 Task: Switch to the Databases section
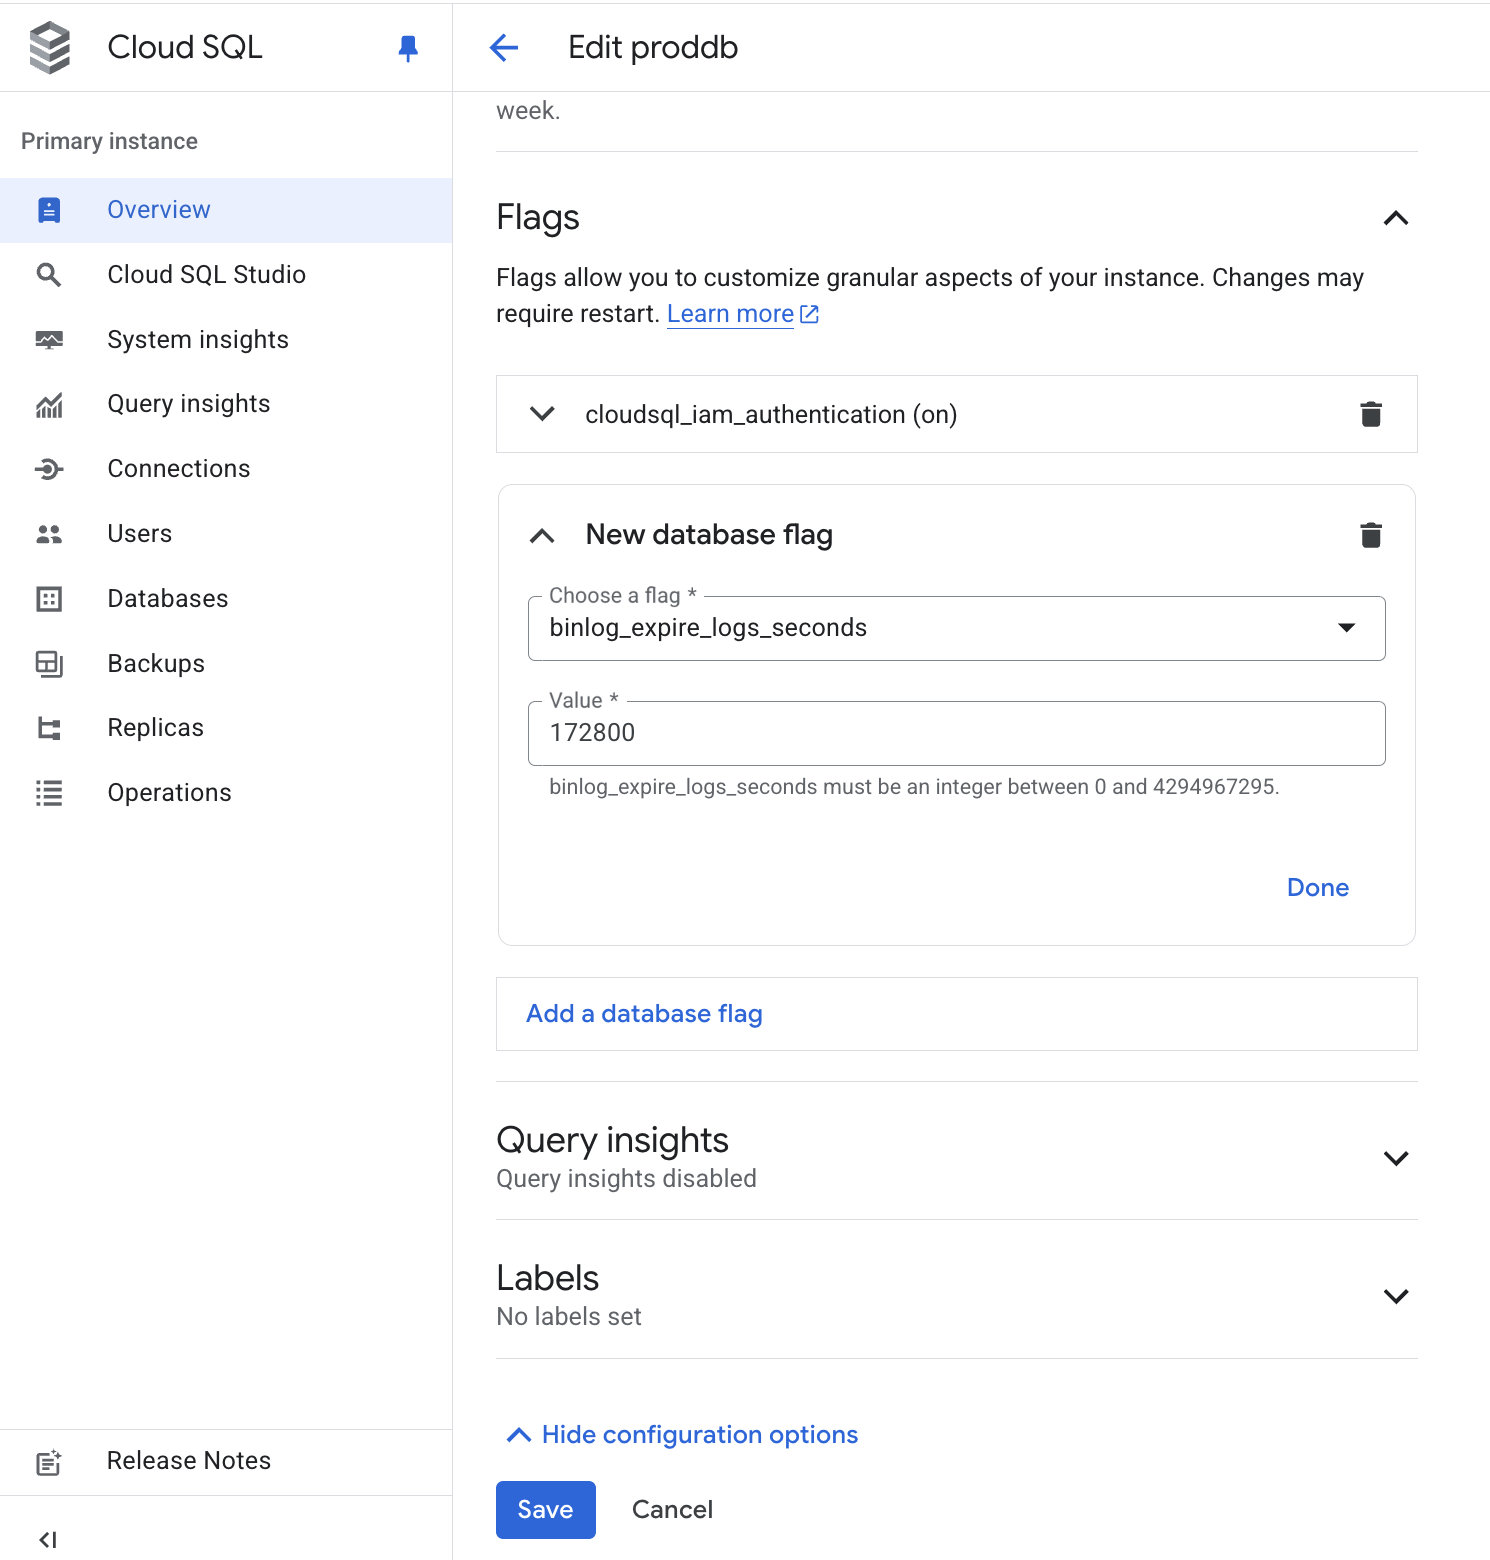click(167, 598)
